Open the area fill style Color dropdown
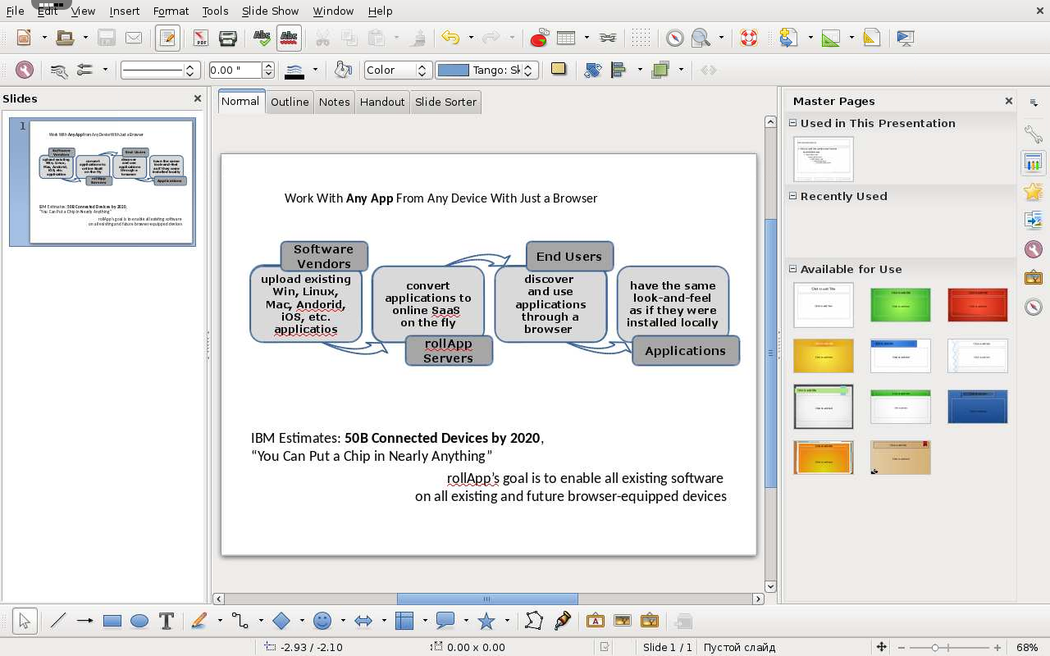1050x656 pixels. point(396,70)
